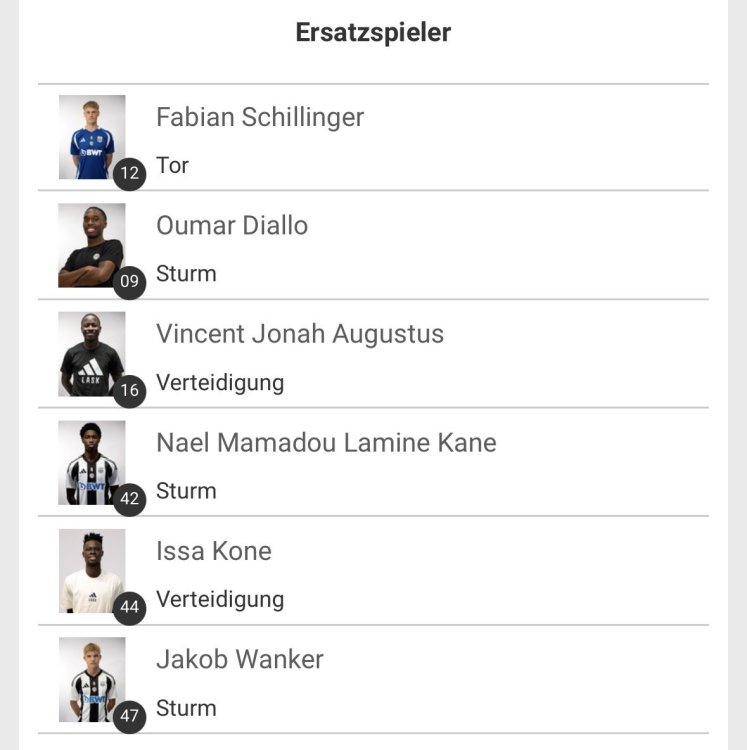Viewport: 747px width, 750px height.
Task: Click the Tor position label
Action: point(172,166)
